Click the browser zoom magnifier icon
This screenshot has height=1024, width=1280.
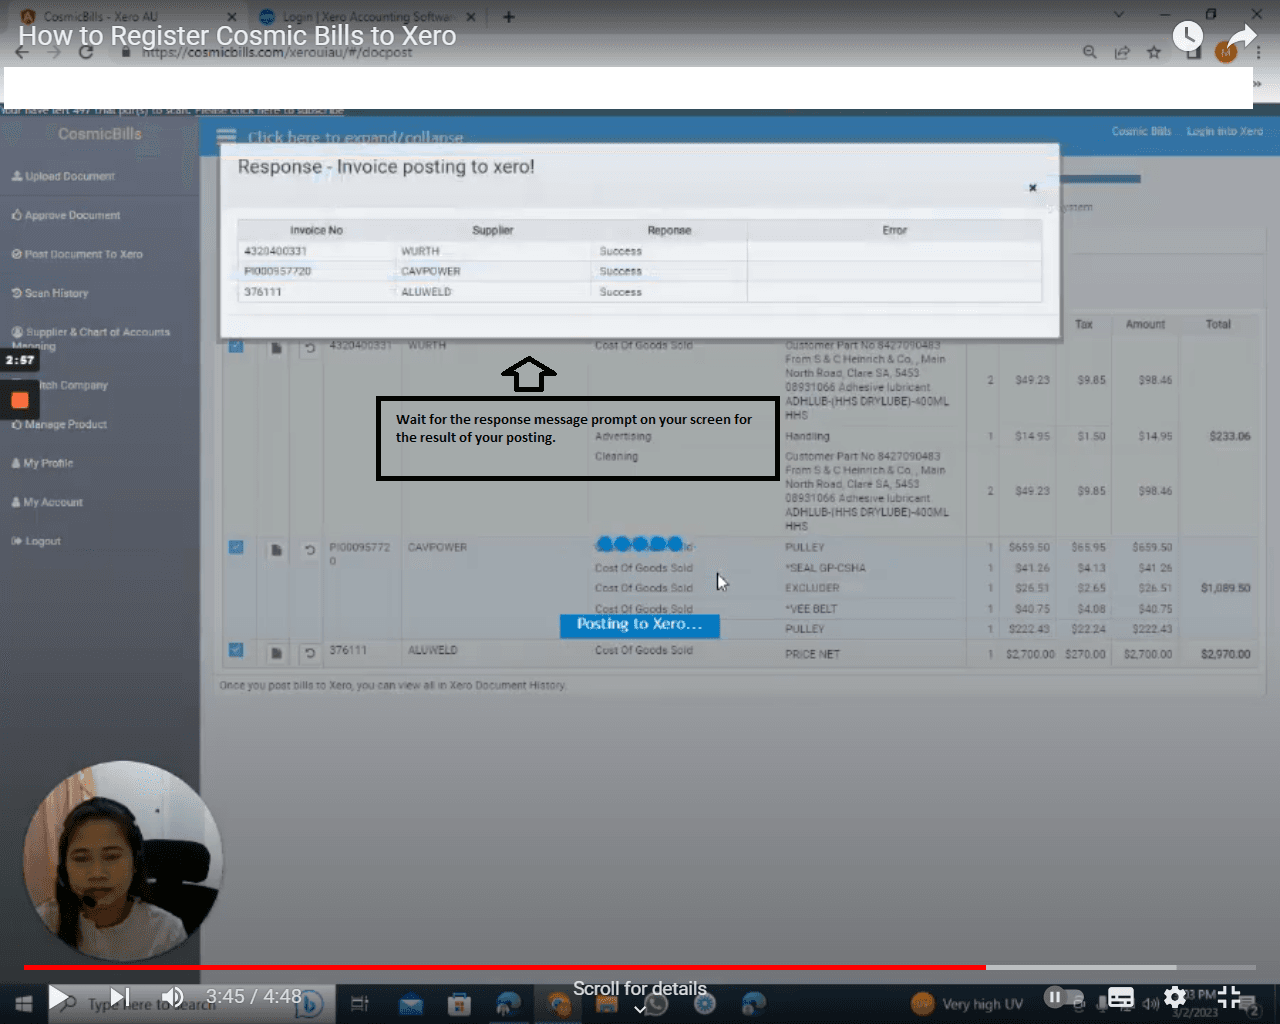click(x=1090, y=52)
